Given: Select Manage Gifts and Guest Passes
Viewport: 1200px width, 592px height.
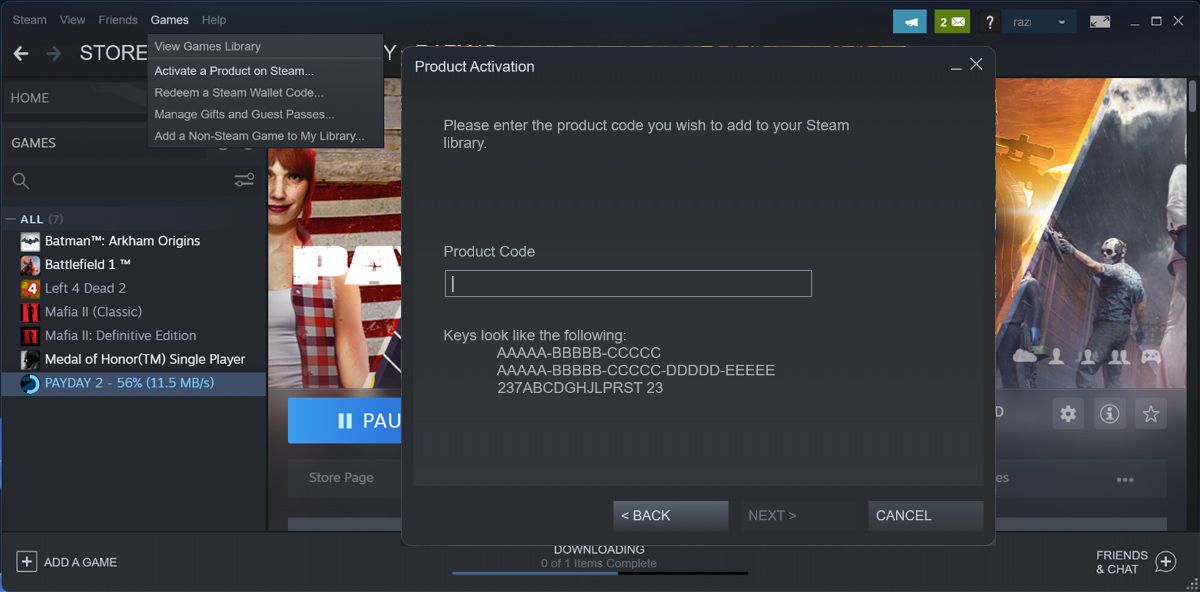Looking at the screenshot, I should (244, 114).
